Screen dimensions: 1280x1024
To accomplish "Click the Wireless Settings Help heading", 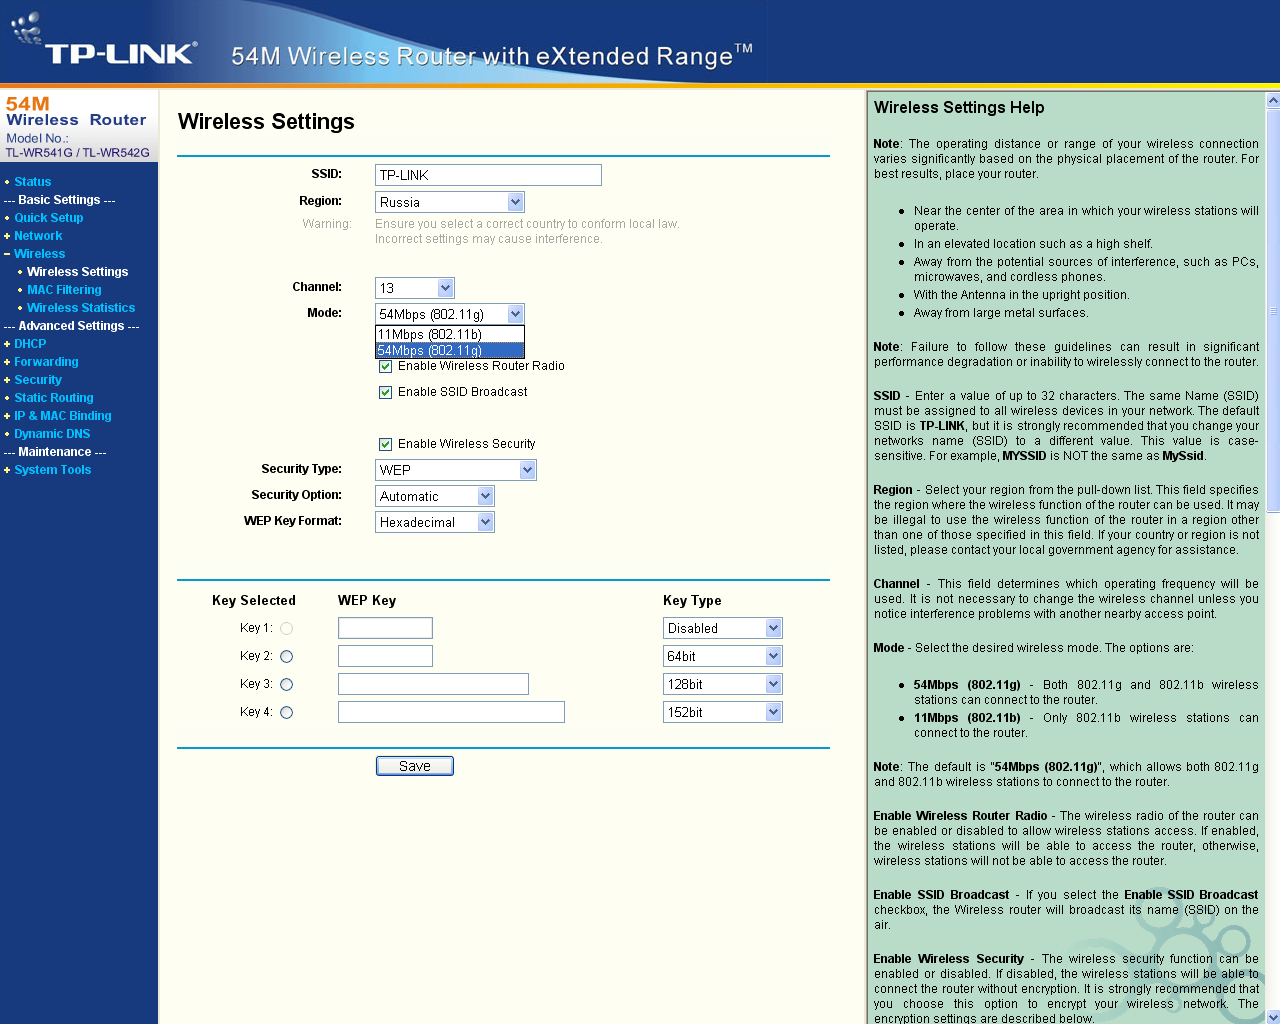I will 959,108.
